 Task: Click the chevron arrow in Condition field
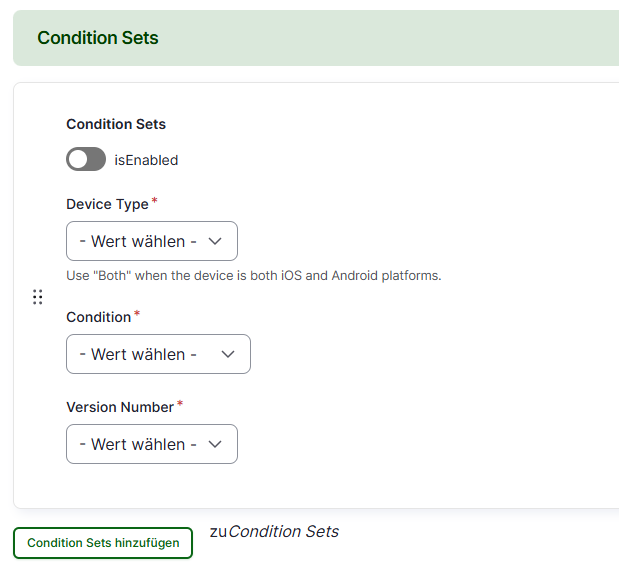pos(228,354)
